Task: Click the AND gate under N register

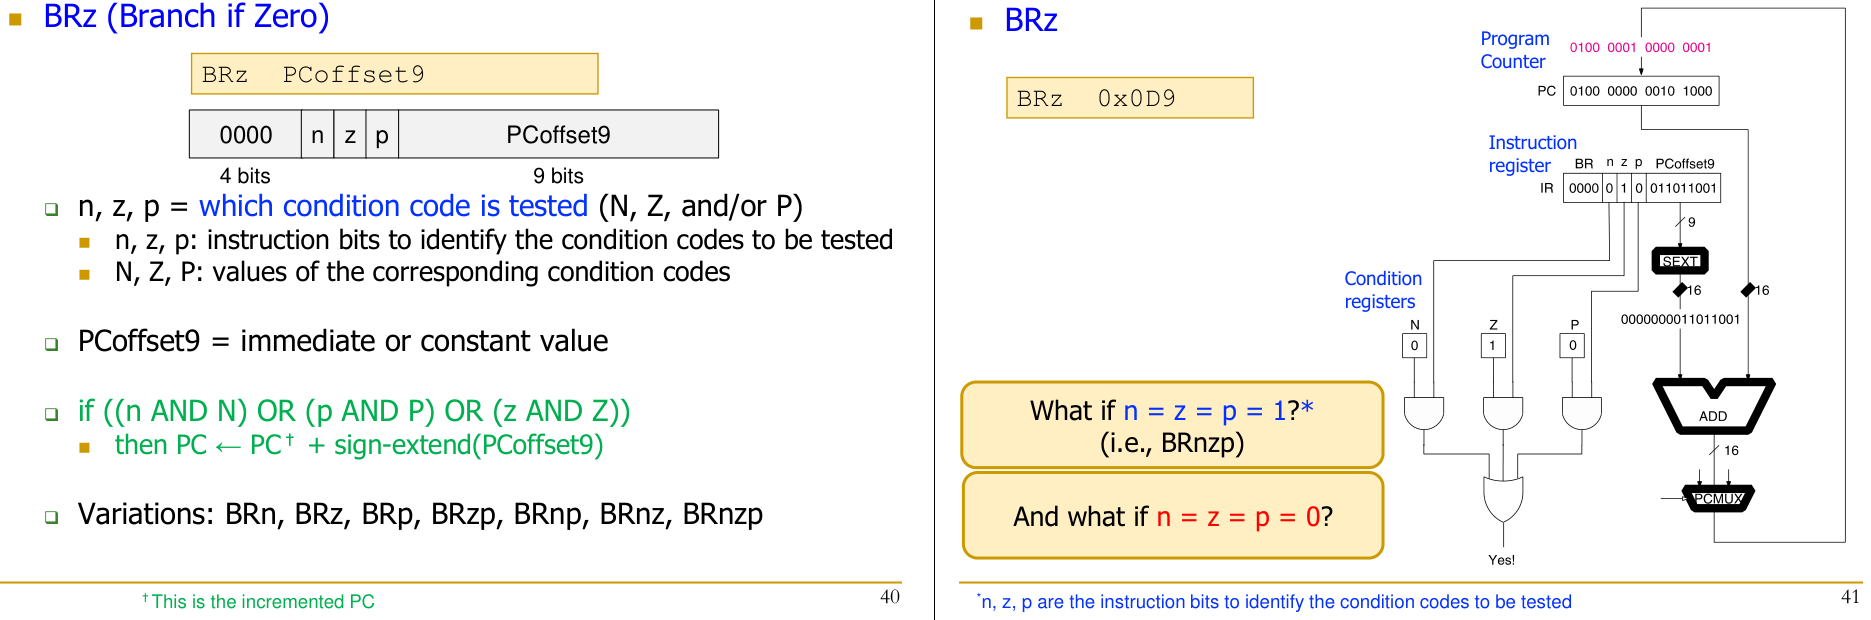Action: click(x=1423, y=412)
